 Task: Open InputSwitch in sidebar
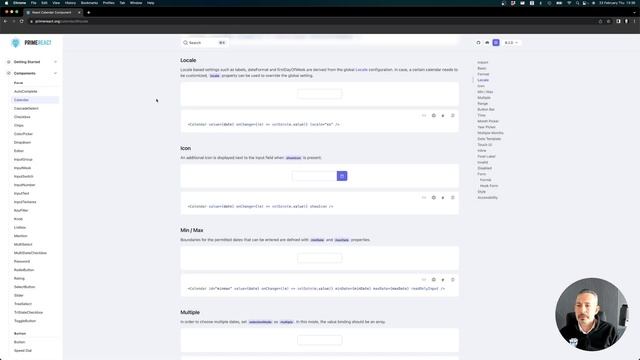pyautogui.click(x=24, y=176)
